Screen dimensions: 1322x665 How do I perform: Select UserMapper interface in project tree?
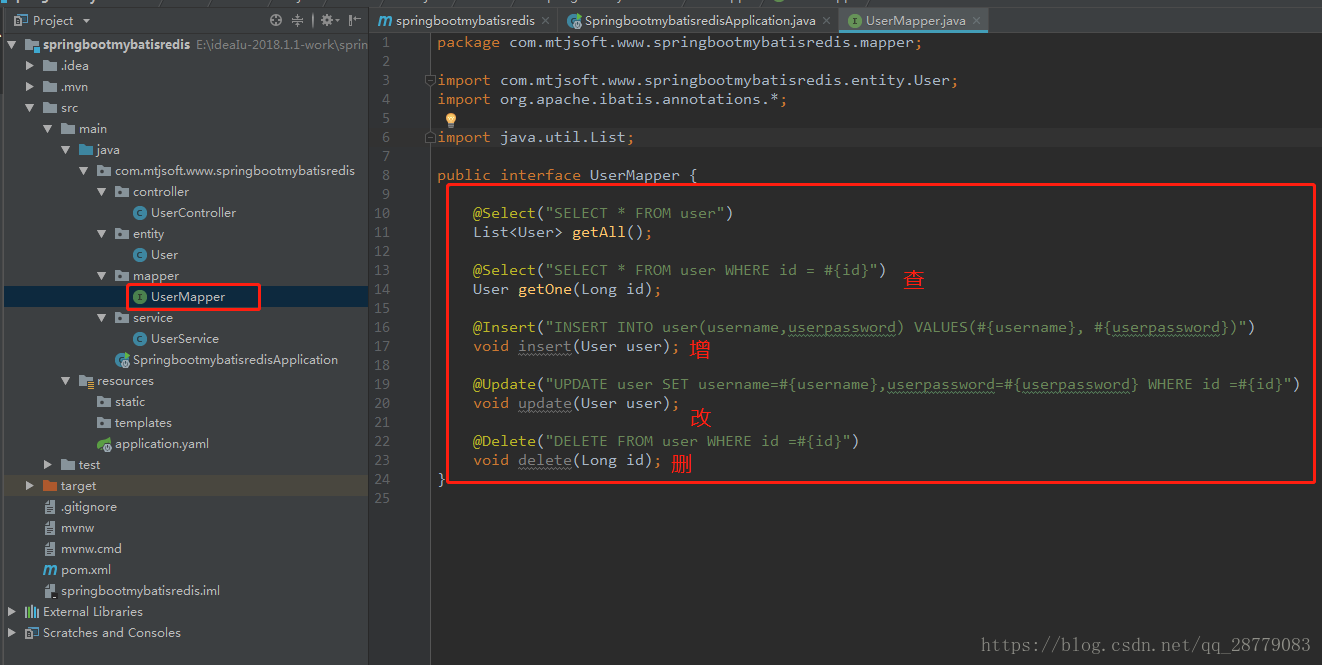188,297
